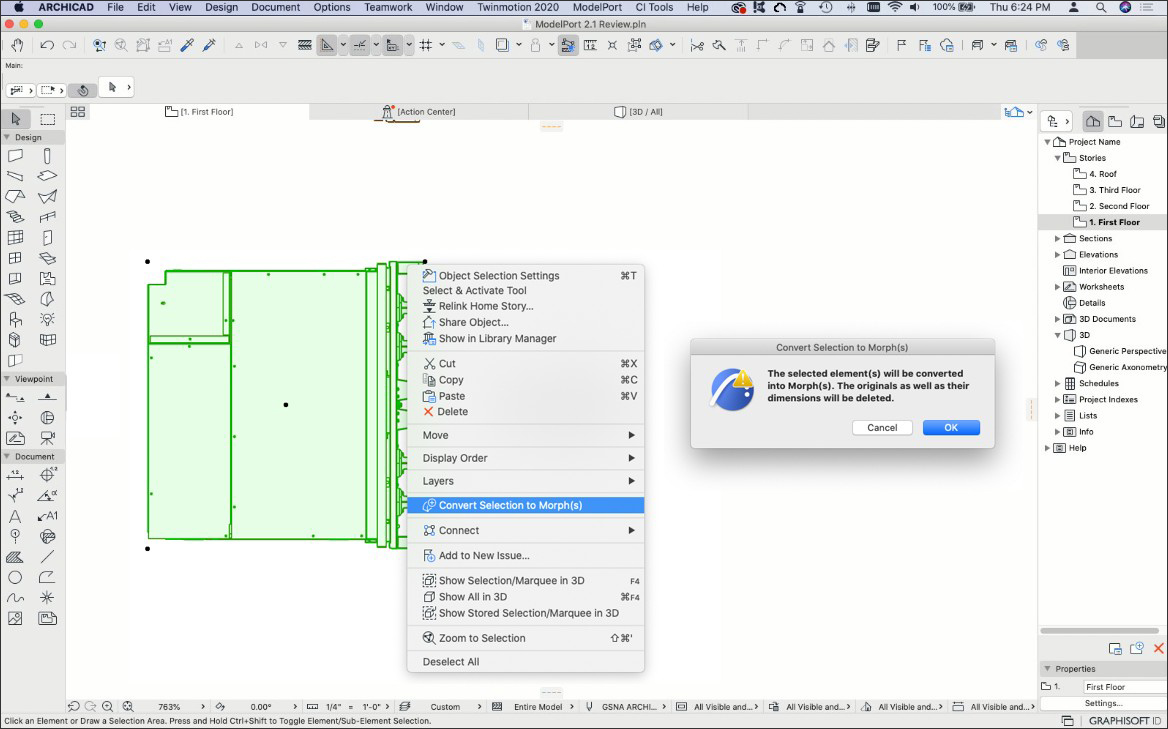1168x729 pixels.
Task: Activate the Roof tool
Action: (x=15, y=197)
